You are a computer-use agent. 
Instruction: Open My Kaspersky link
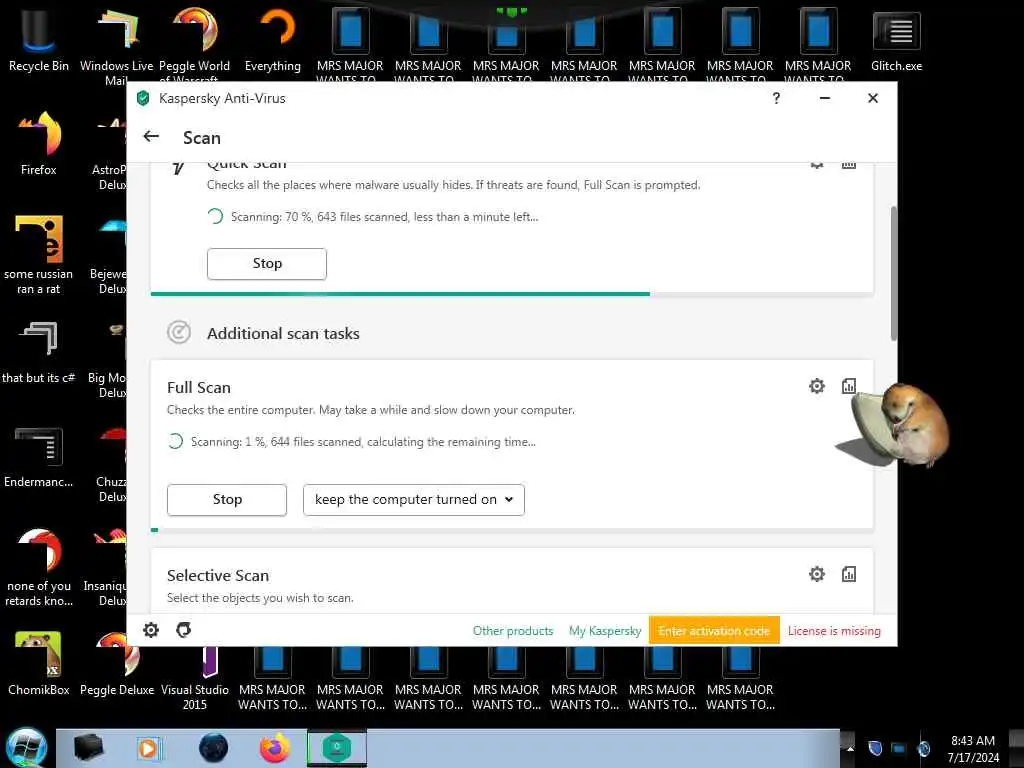(x=605, y=631)
